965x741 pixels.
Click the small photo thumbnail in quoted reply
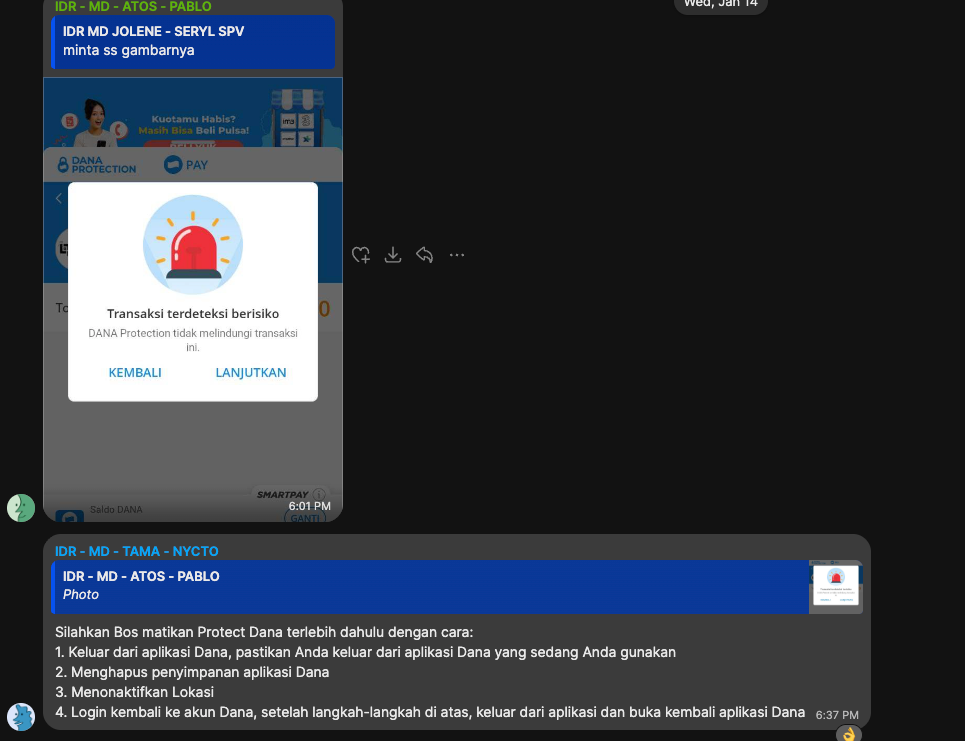coord(836,585)
